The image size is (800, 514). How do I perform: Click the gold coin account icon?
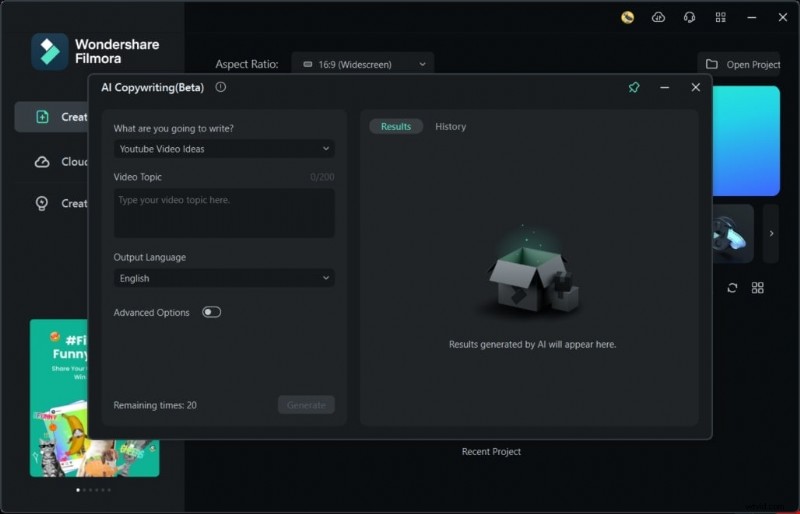tap(627, 17)
